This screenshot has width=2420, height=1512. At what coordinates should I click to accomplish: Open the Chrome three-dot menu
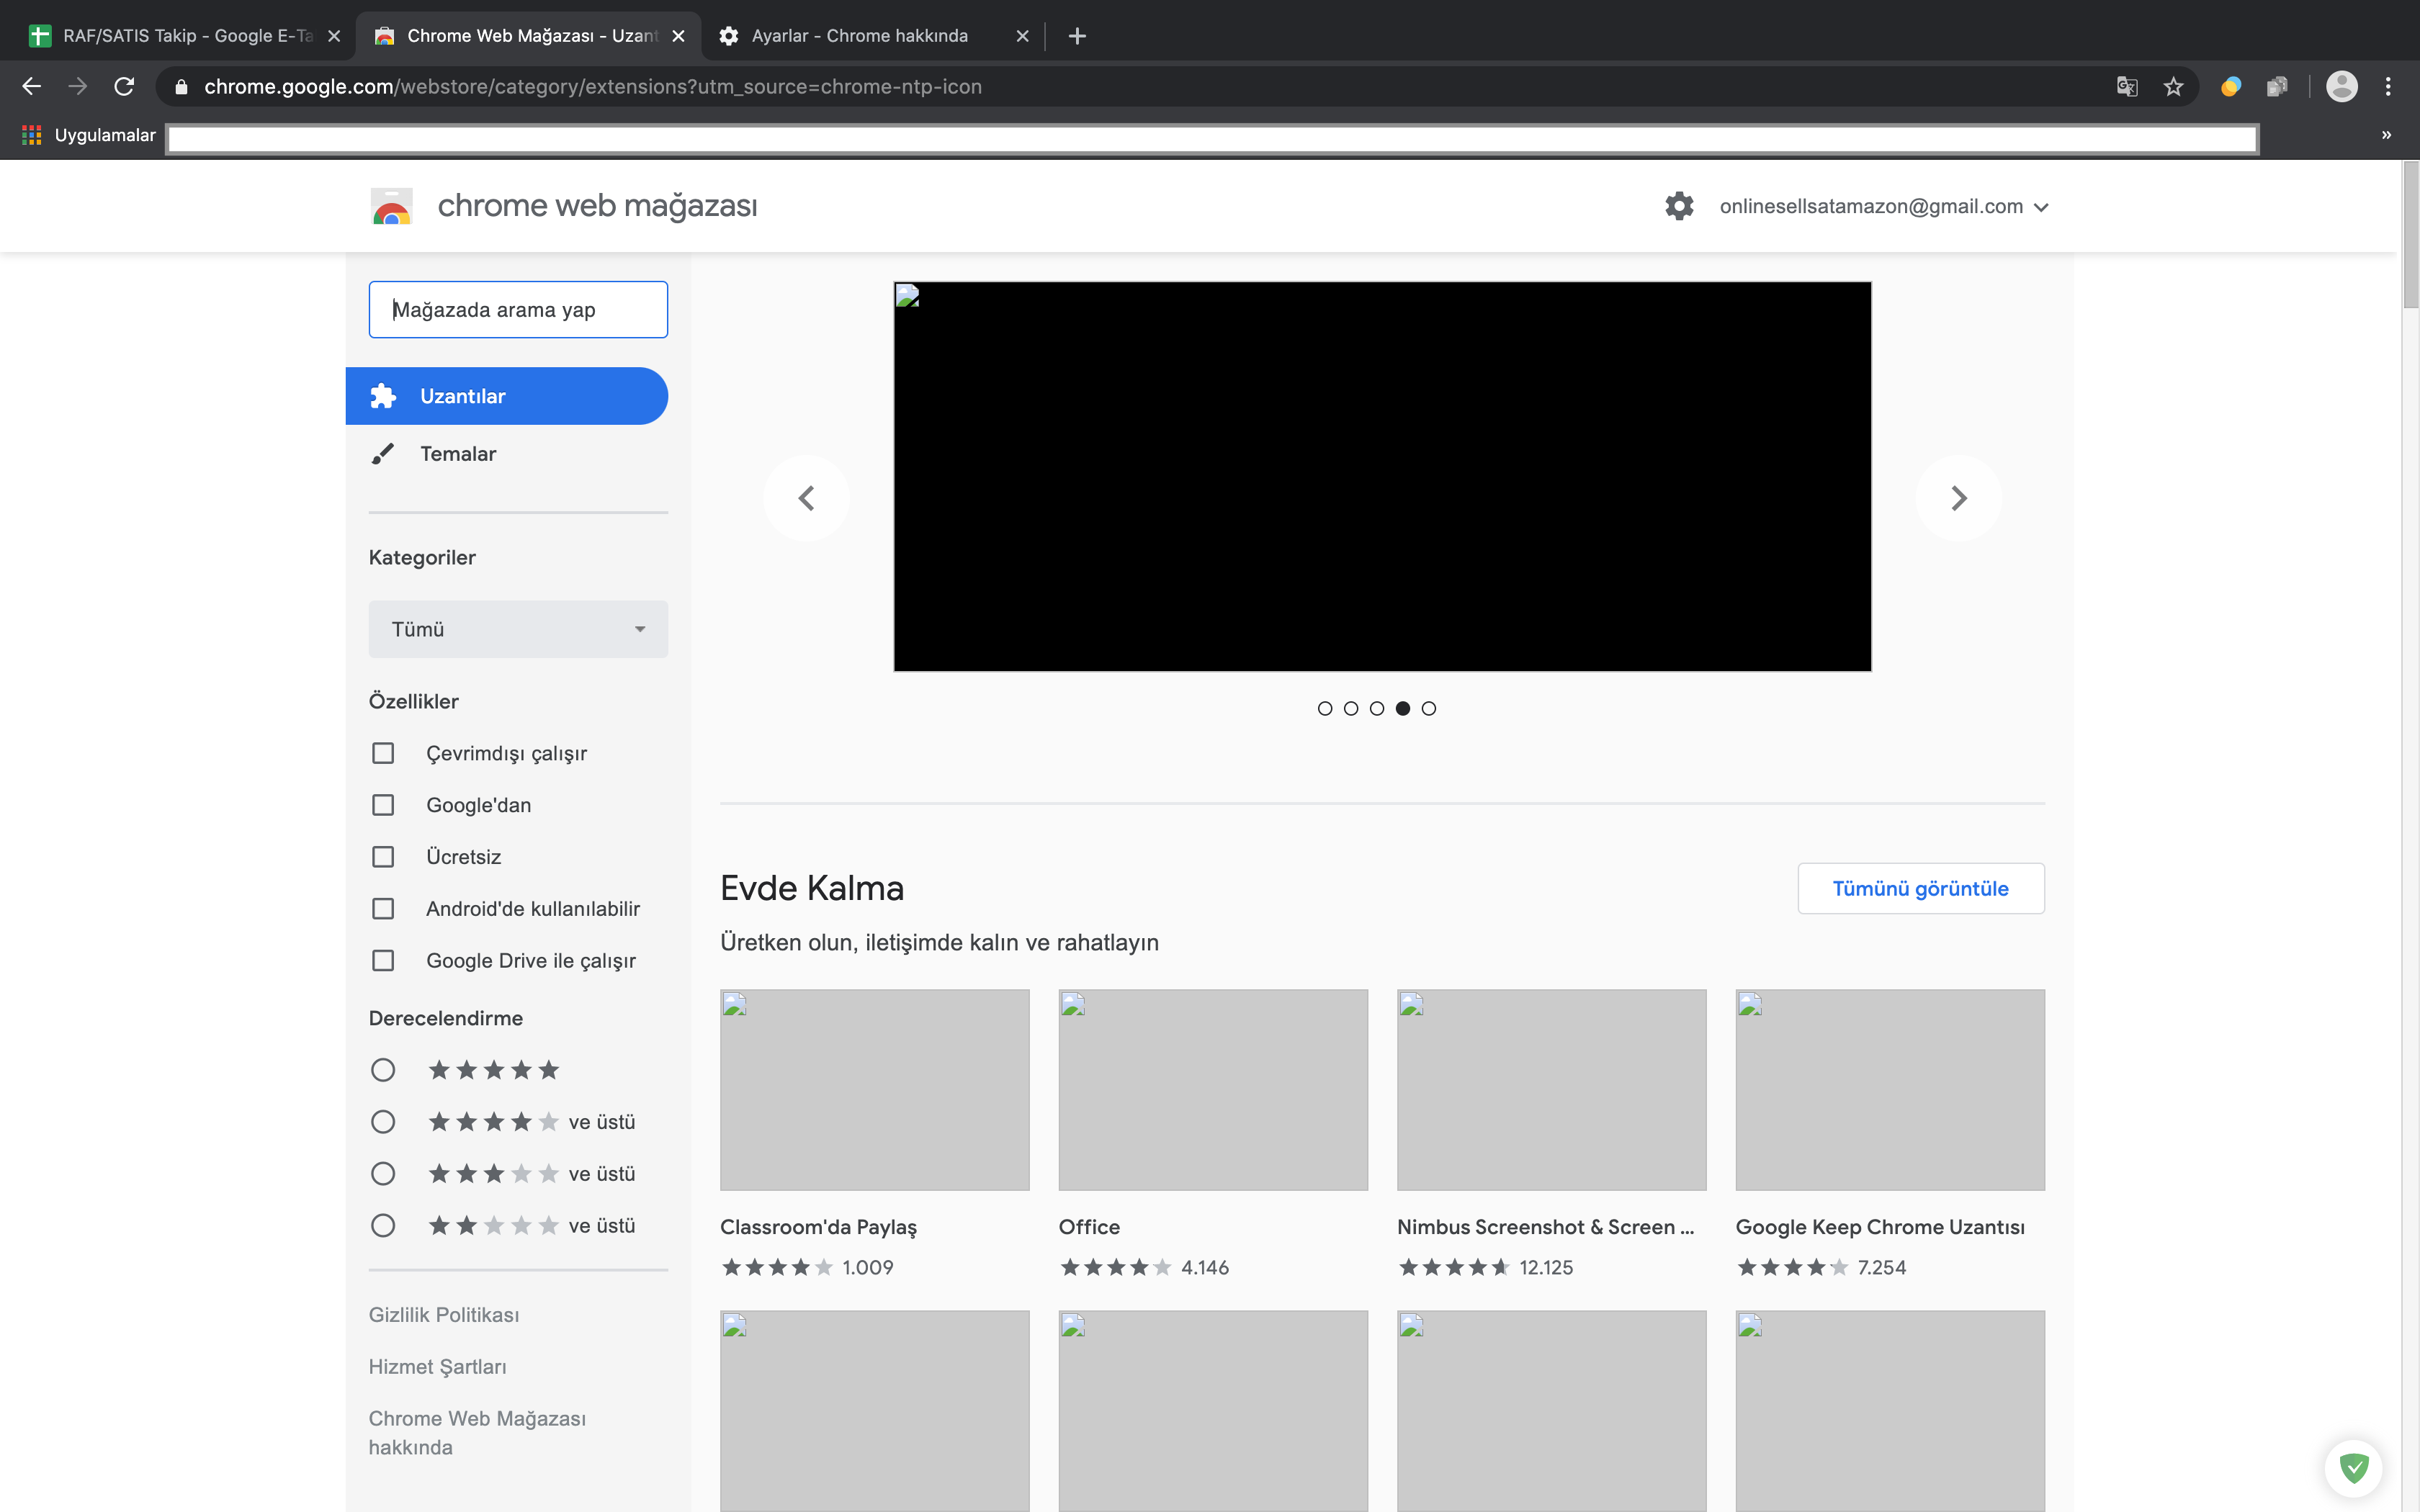pyautogui.click(x=2388, y=87)
